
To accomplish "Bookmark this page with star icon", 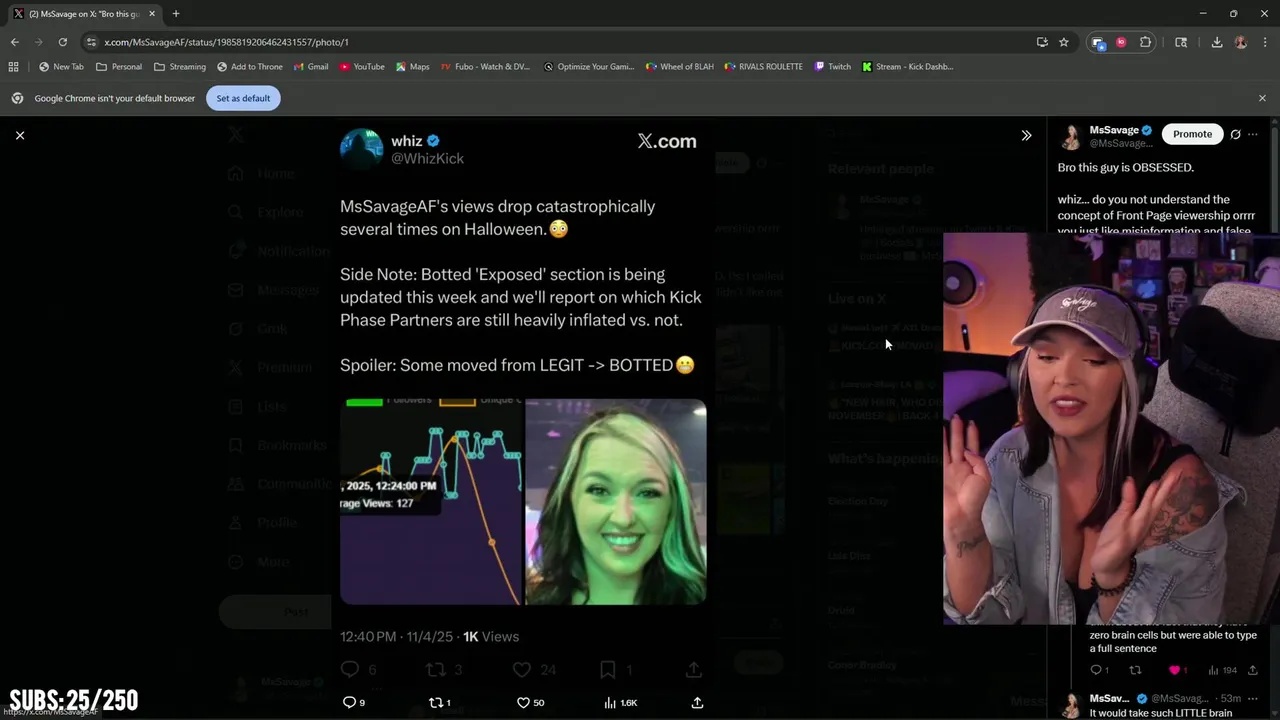I will point(1064,42).
